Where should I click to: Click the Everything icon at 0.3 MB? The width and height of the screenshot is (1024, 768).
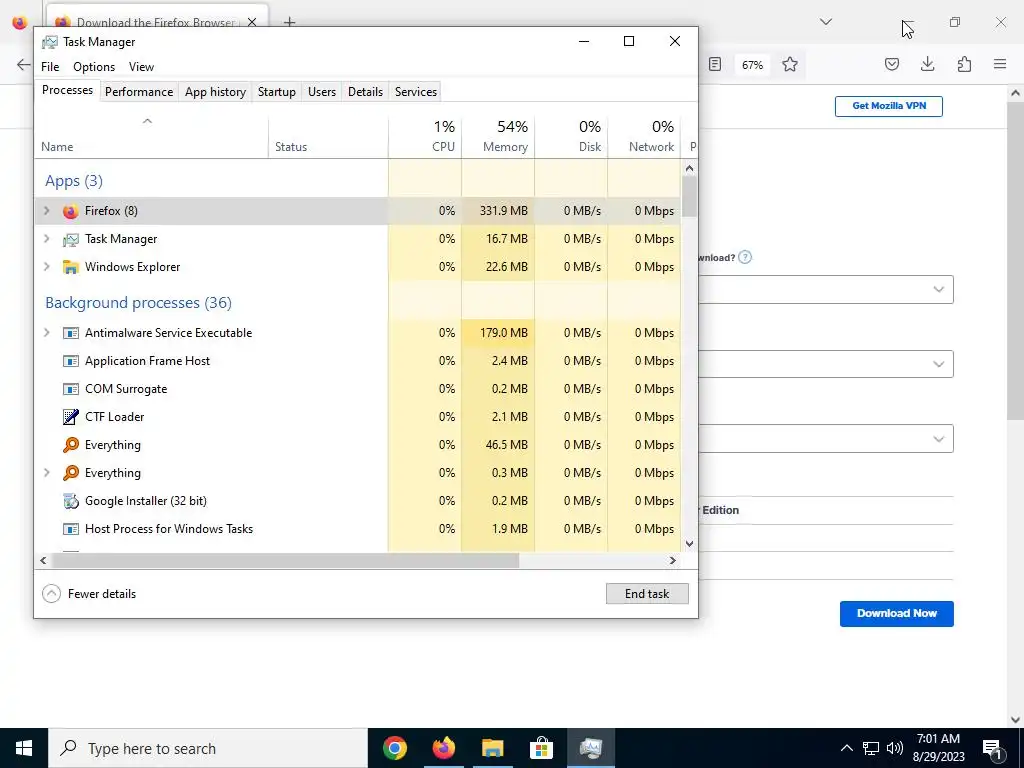pyautogui.click(x=71, y=473)
